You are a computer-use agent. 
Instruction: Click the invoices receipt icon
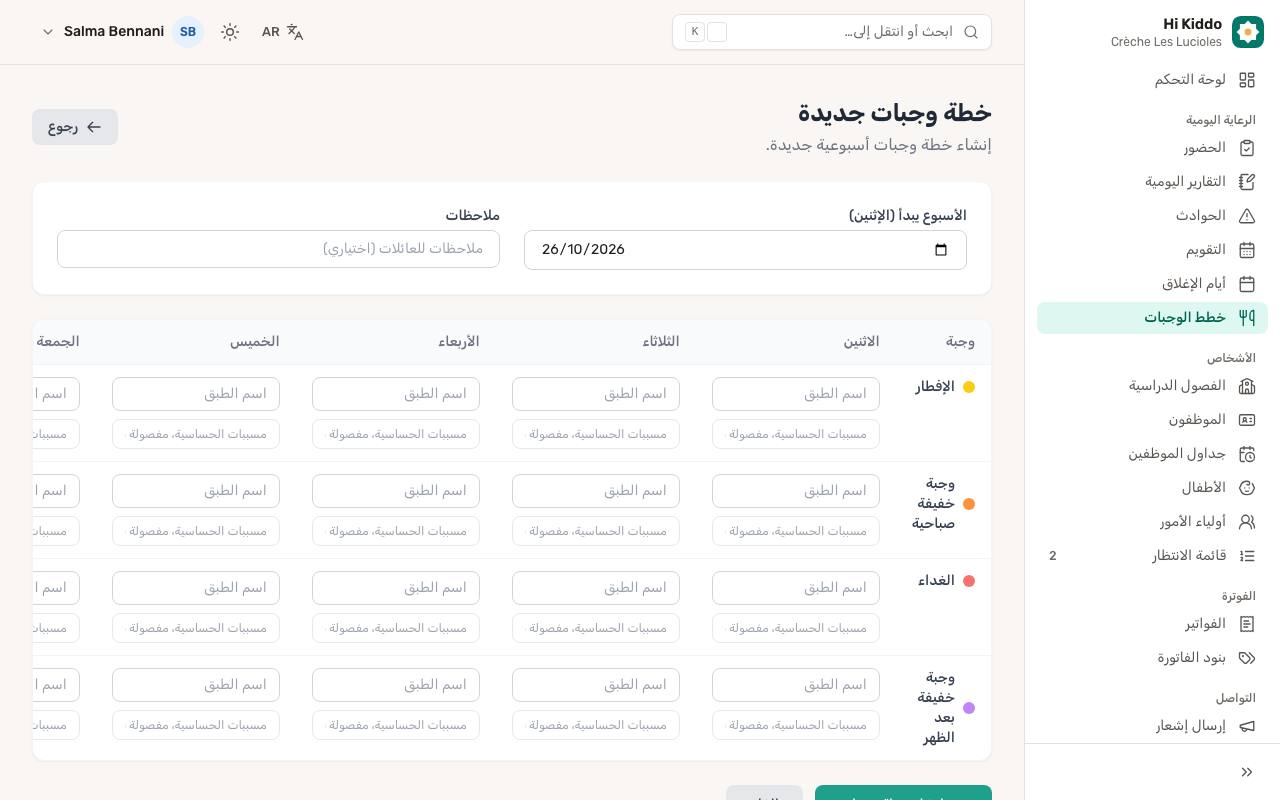pyautogui.click(x=1247, y=624)
